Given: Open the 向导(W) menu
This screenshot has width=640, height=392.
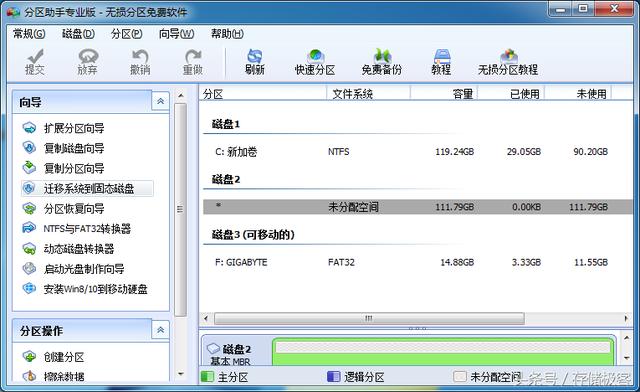Looking at the screenshot, I should (176, 34).
